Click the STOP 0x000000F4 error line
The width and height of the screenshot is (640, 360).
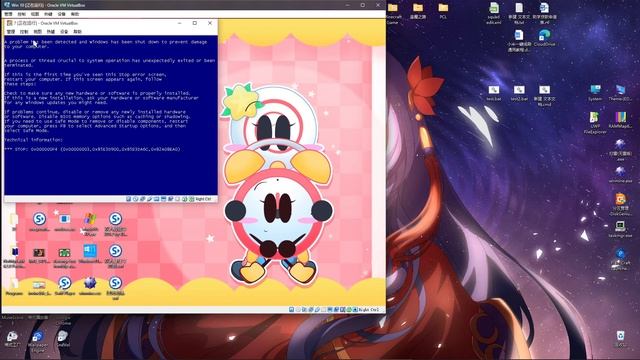pyautogui.click(x=92, y=149)
